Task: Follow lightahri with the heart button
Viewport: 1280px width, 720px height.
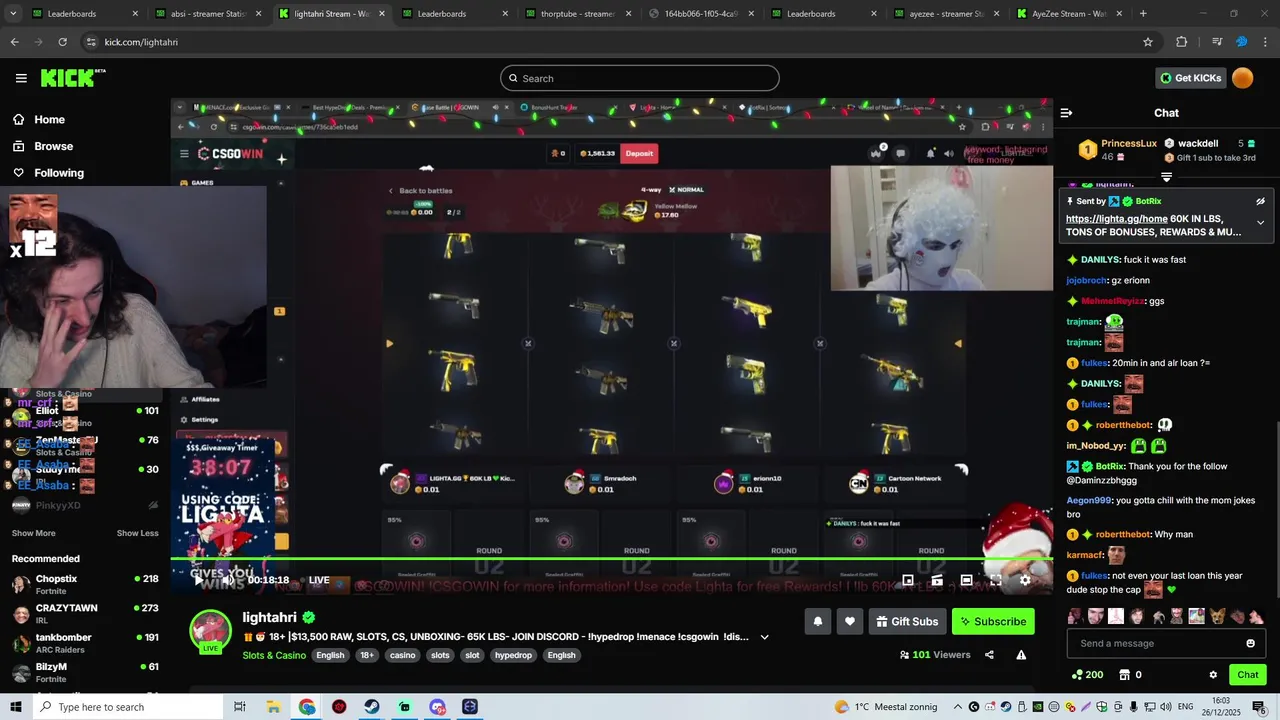Action: pos(849,621)
